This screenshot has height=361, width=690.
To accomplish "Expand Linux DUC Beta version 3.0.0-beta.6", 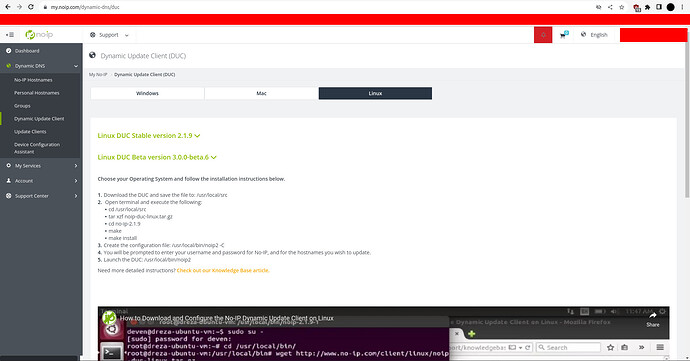I will [157, 157].
